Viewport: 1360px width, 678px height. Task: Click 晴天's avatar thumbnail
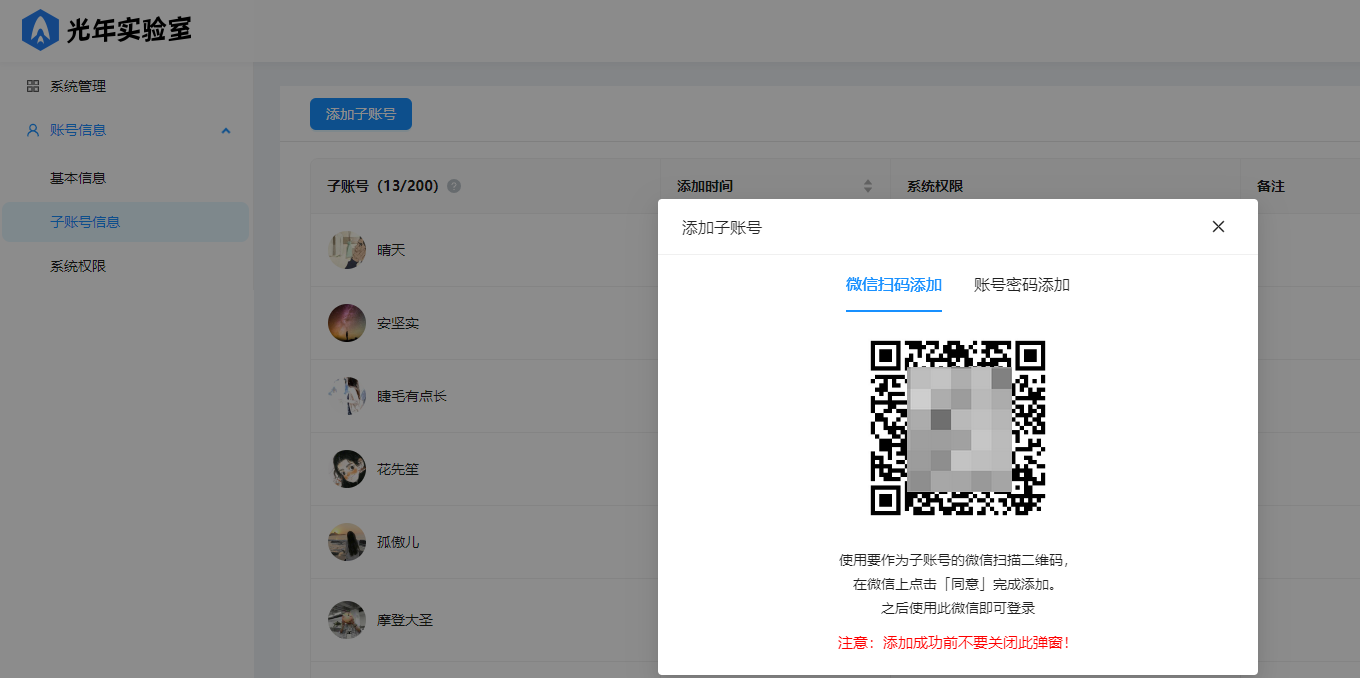pos(347,250)
